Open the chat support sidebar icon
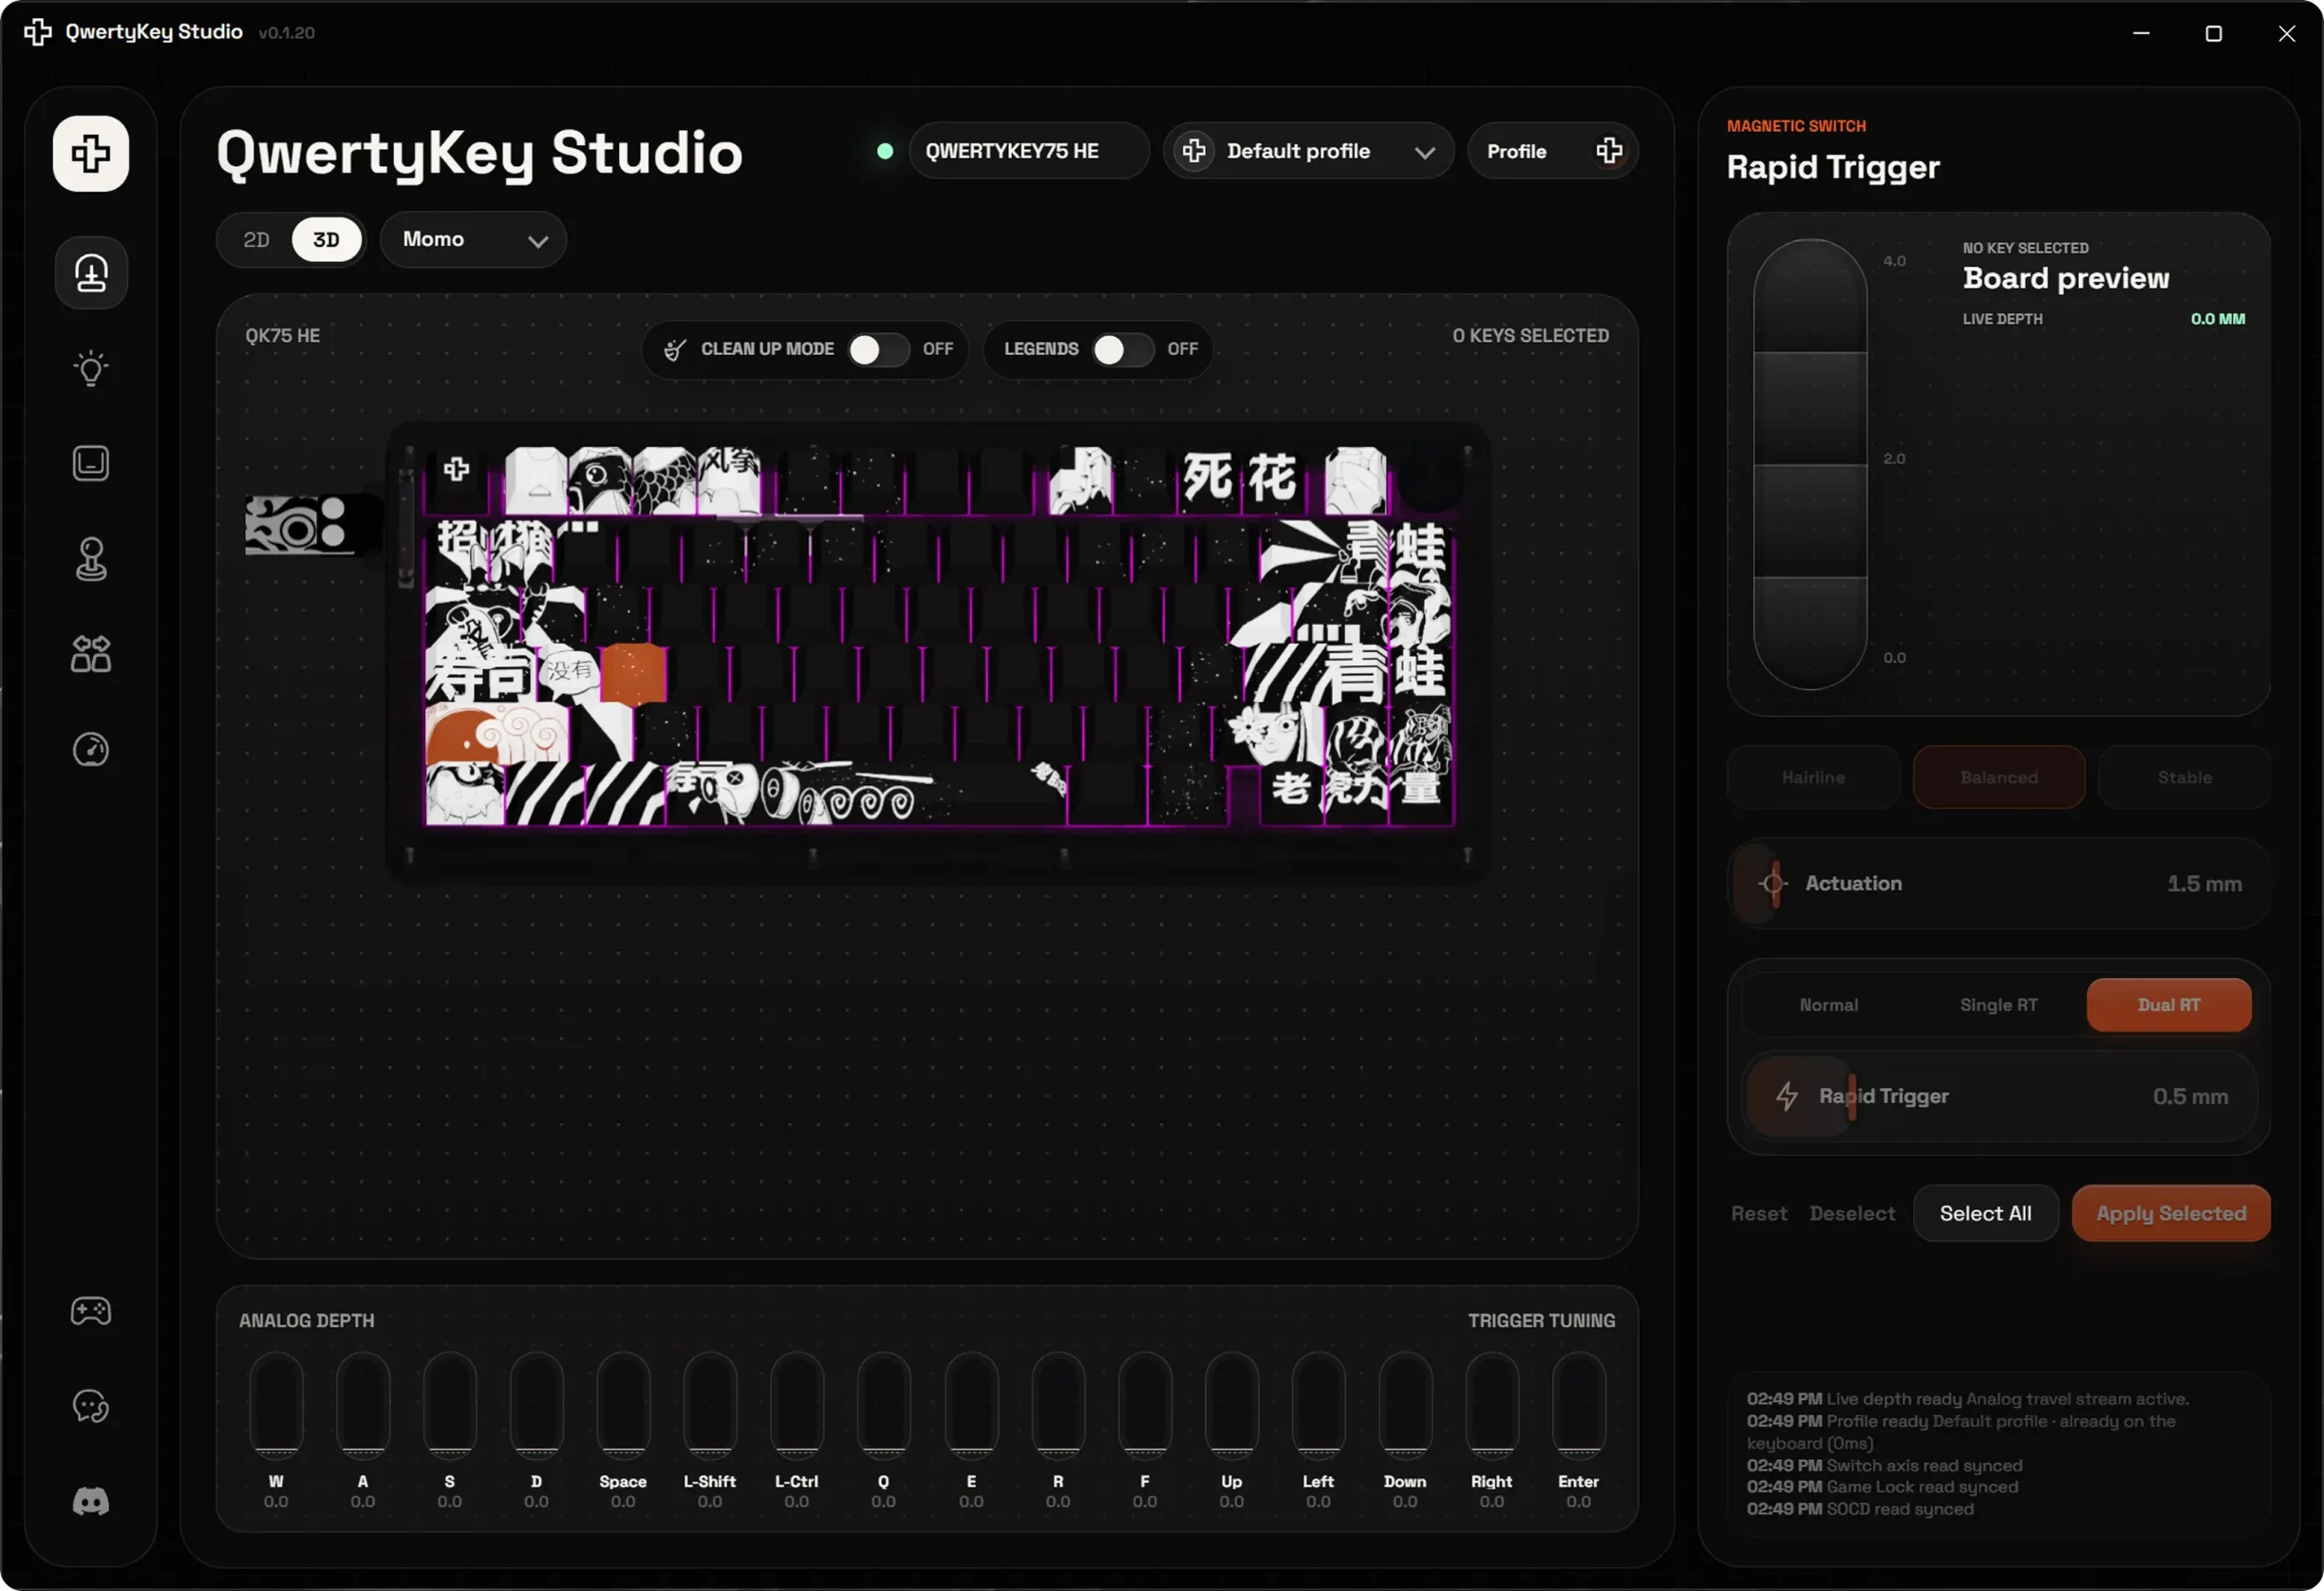The height and width of the screenshot is (1591, 2324). (91, 1406)
